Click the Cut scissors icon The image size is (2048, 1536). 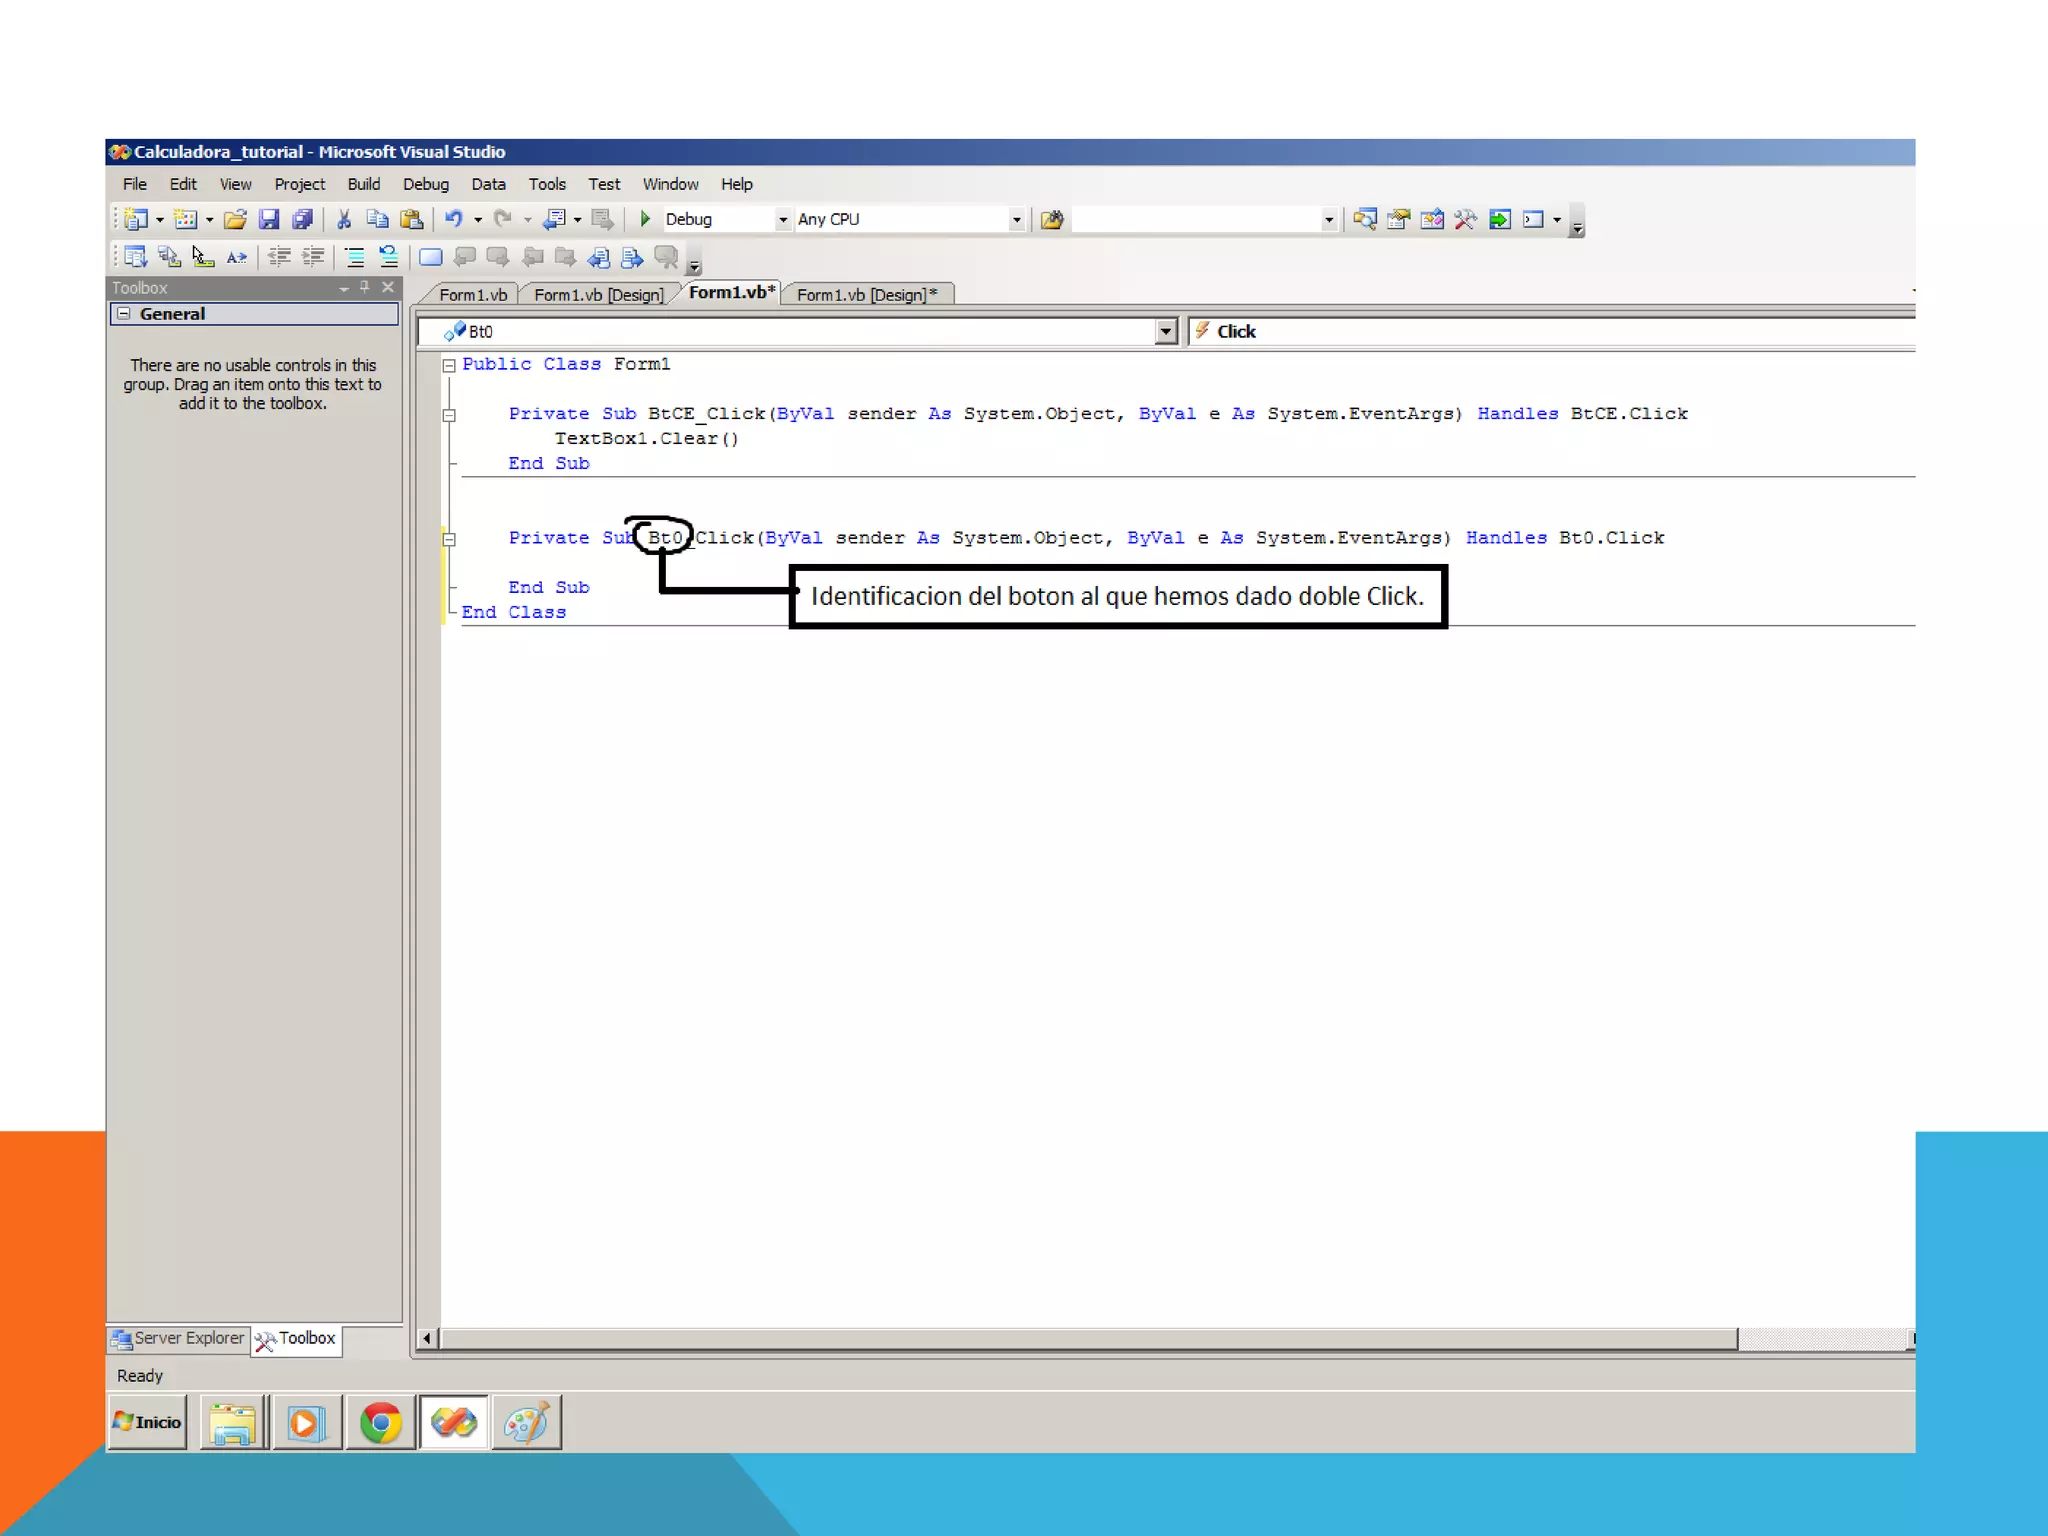[x=344, y=219]
